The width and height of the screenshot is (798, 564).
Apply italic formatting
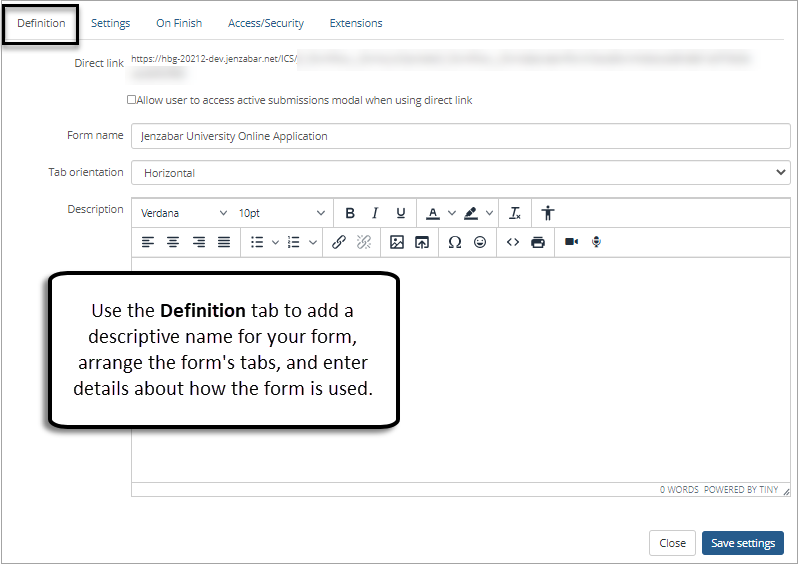[x=375, y=213]
